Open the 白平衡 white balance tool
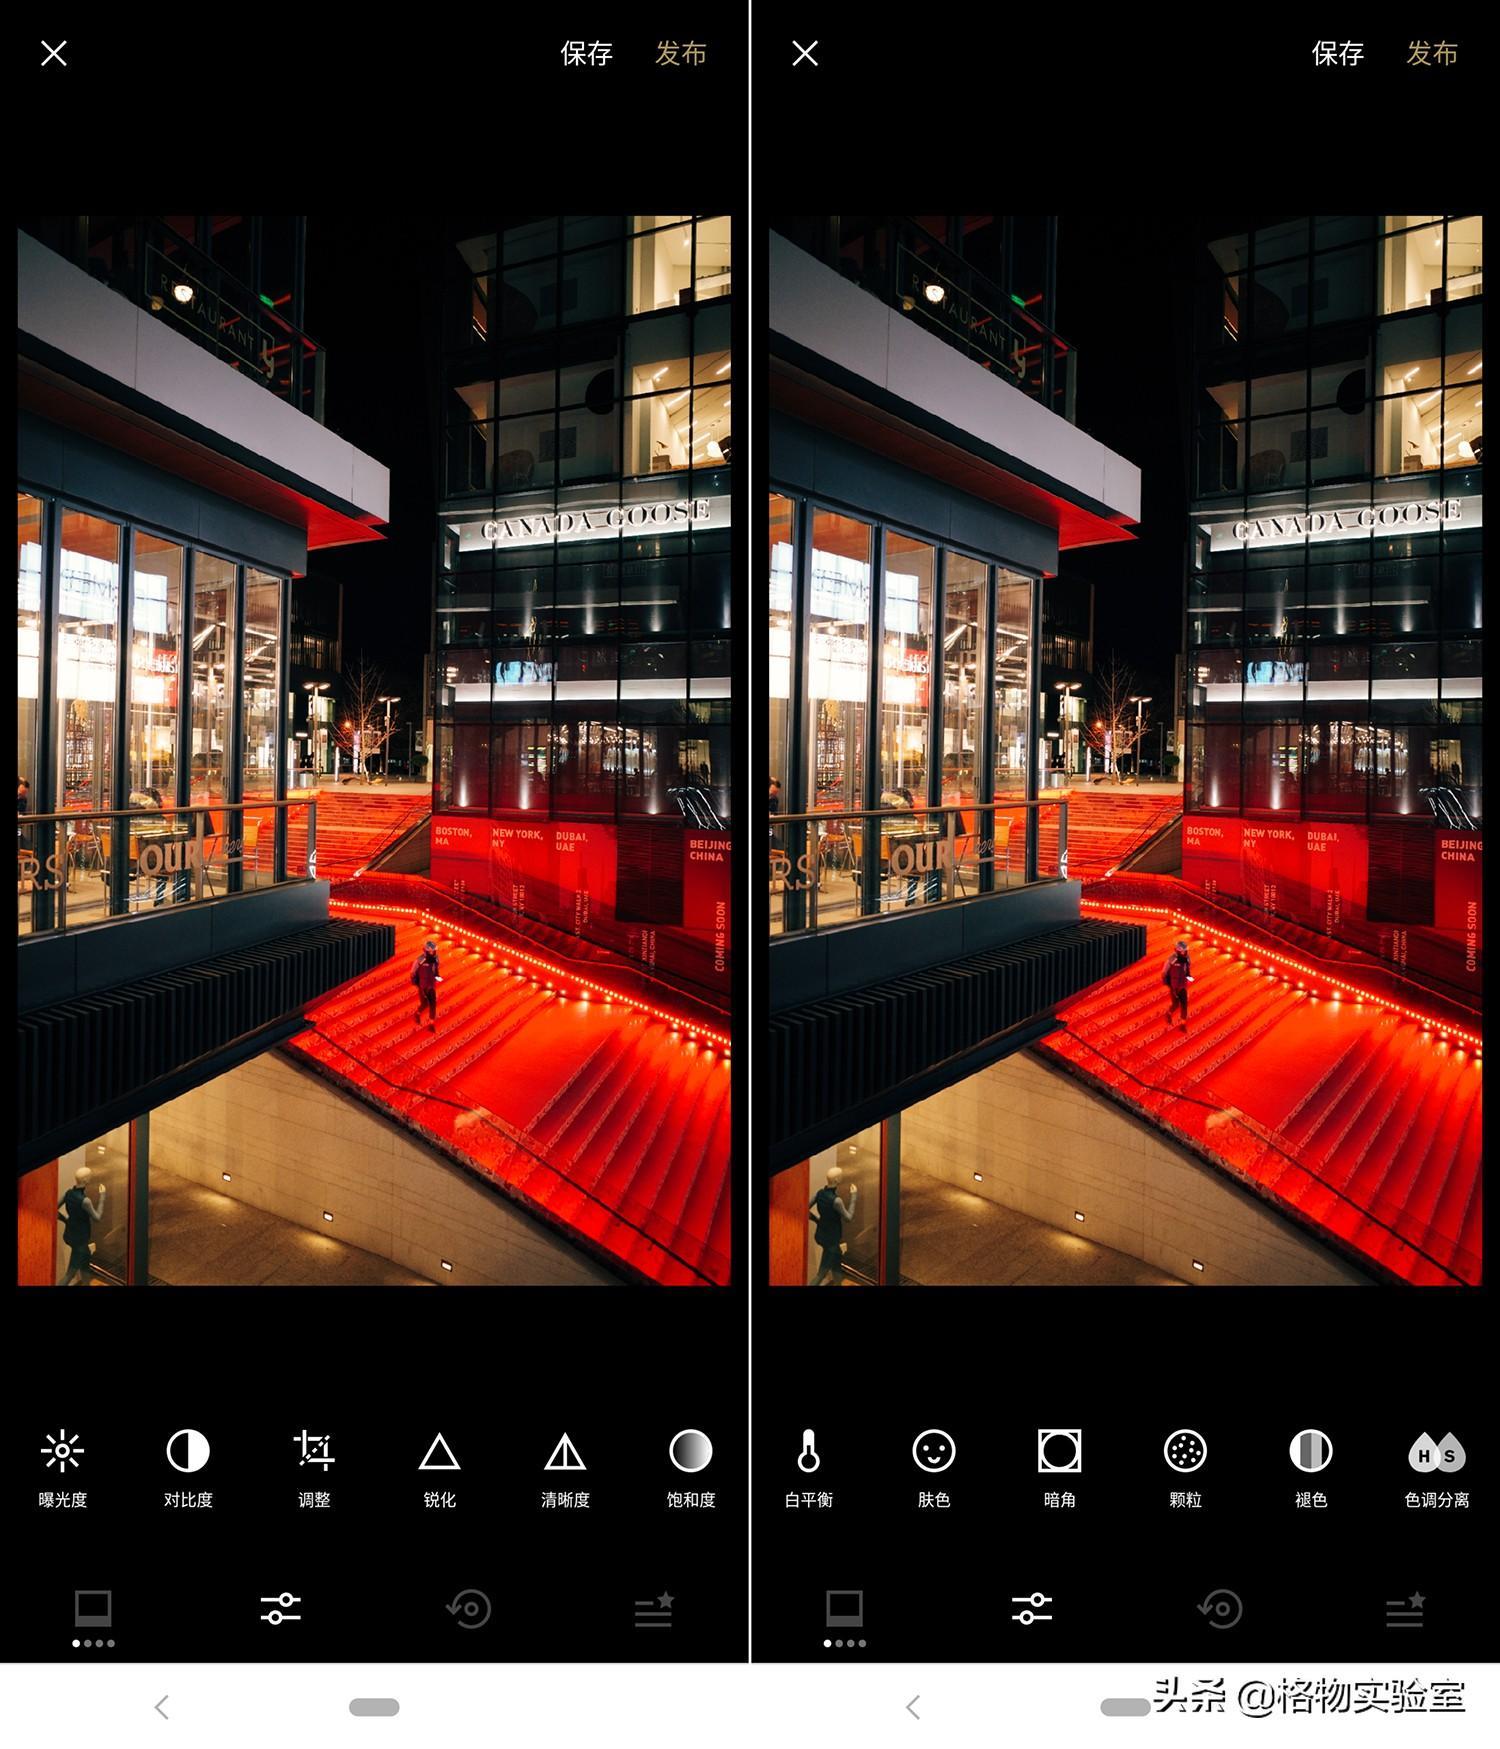 click(809, 1467)
